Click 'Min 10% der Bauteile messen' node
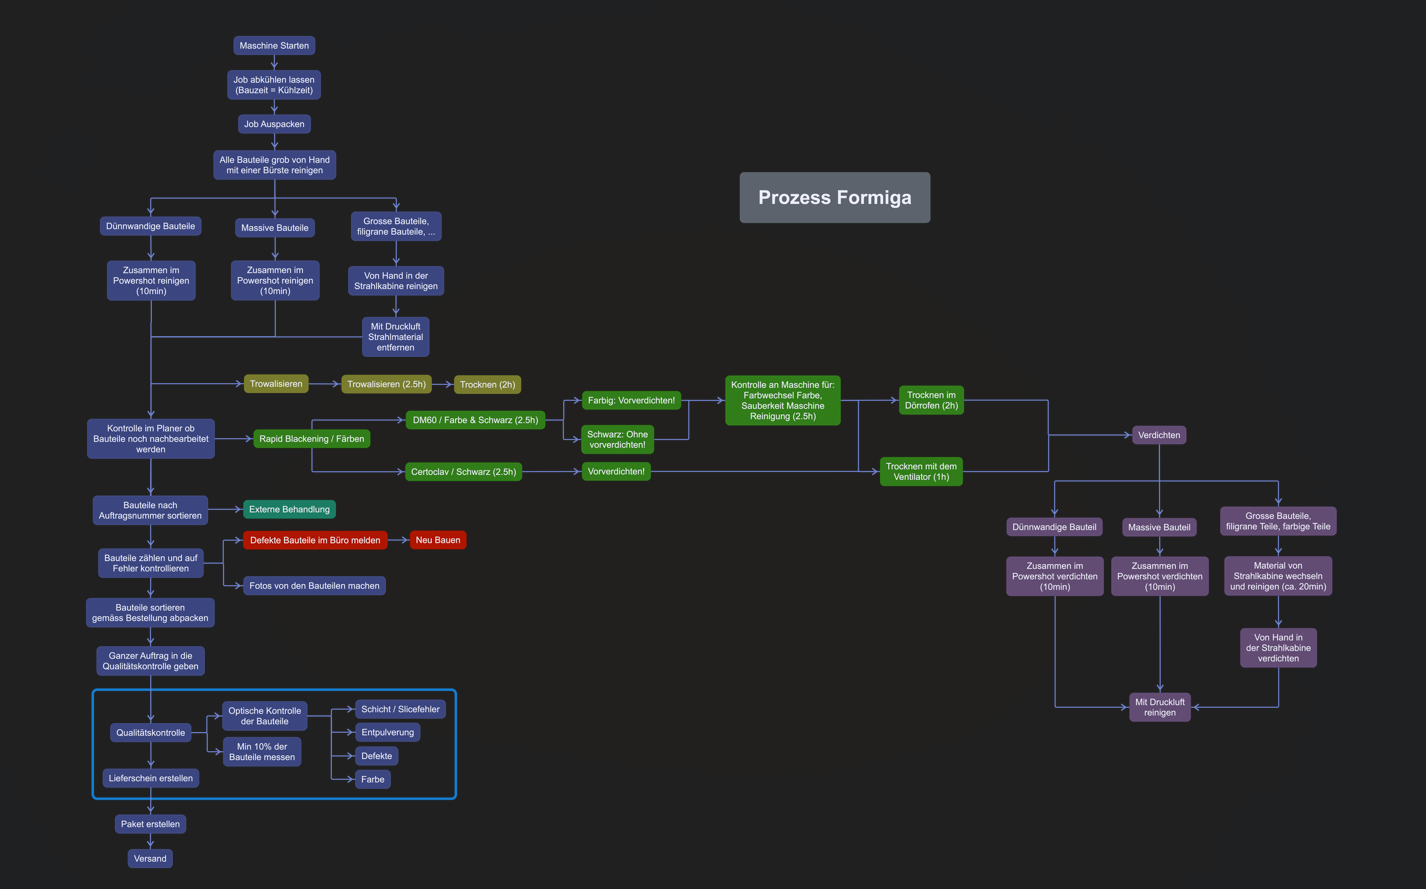This screenshot has width=1426, height=889. [x=262, y=752]
